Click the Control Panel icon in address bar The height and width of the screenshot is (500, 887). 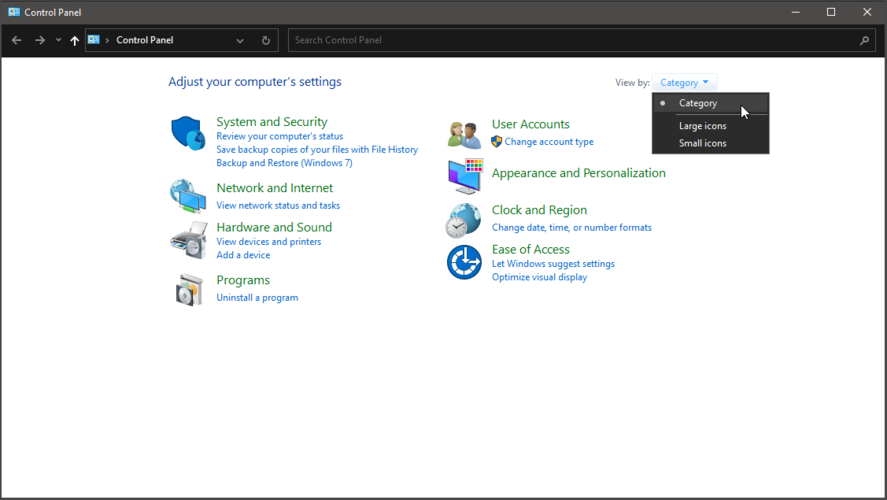point(94,40)
